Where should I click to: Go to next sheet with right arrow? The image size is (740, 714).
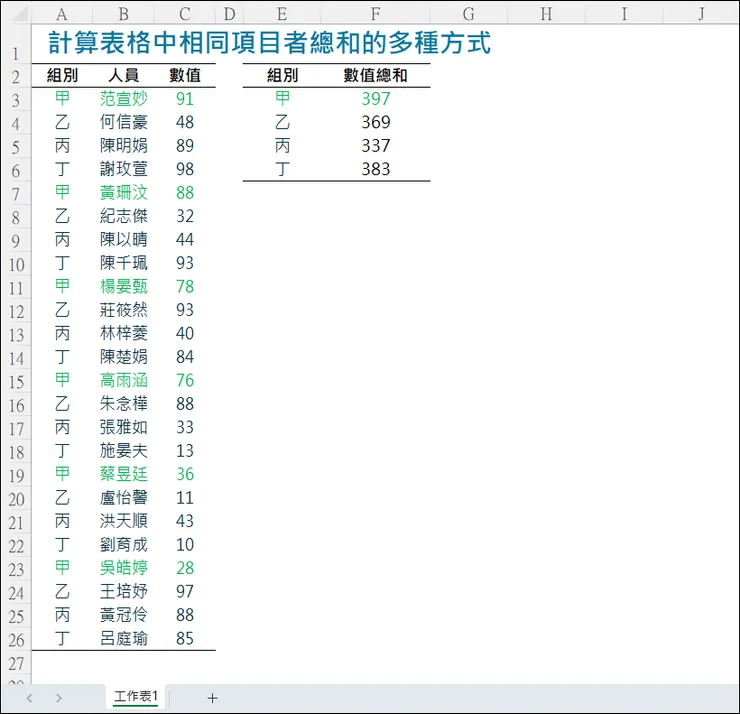[59, 698]
